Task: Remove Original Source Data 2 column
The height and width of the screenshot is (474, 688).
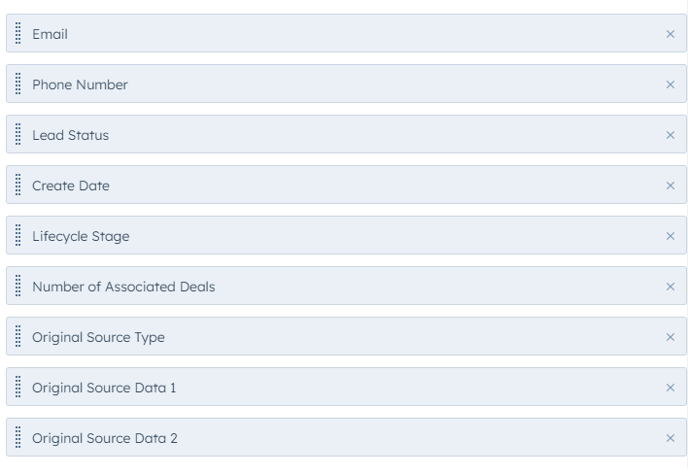Action: (x=670, y=438)
